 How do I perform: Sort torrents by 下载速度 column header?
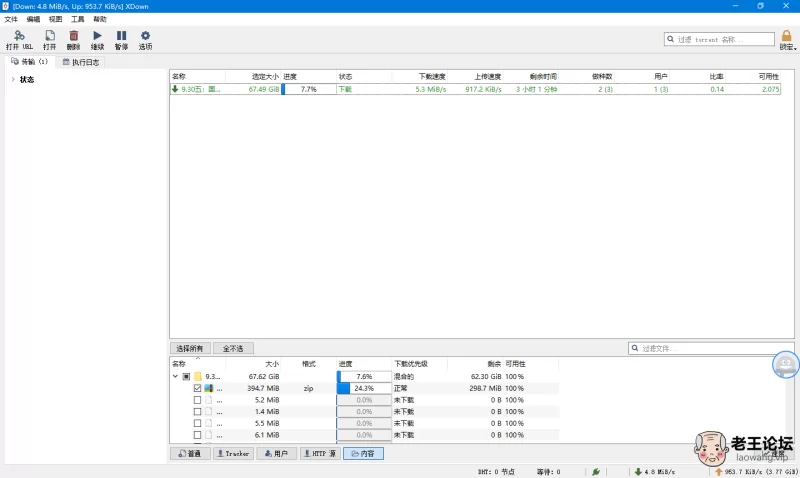pos(420,77)
